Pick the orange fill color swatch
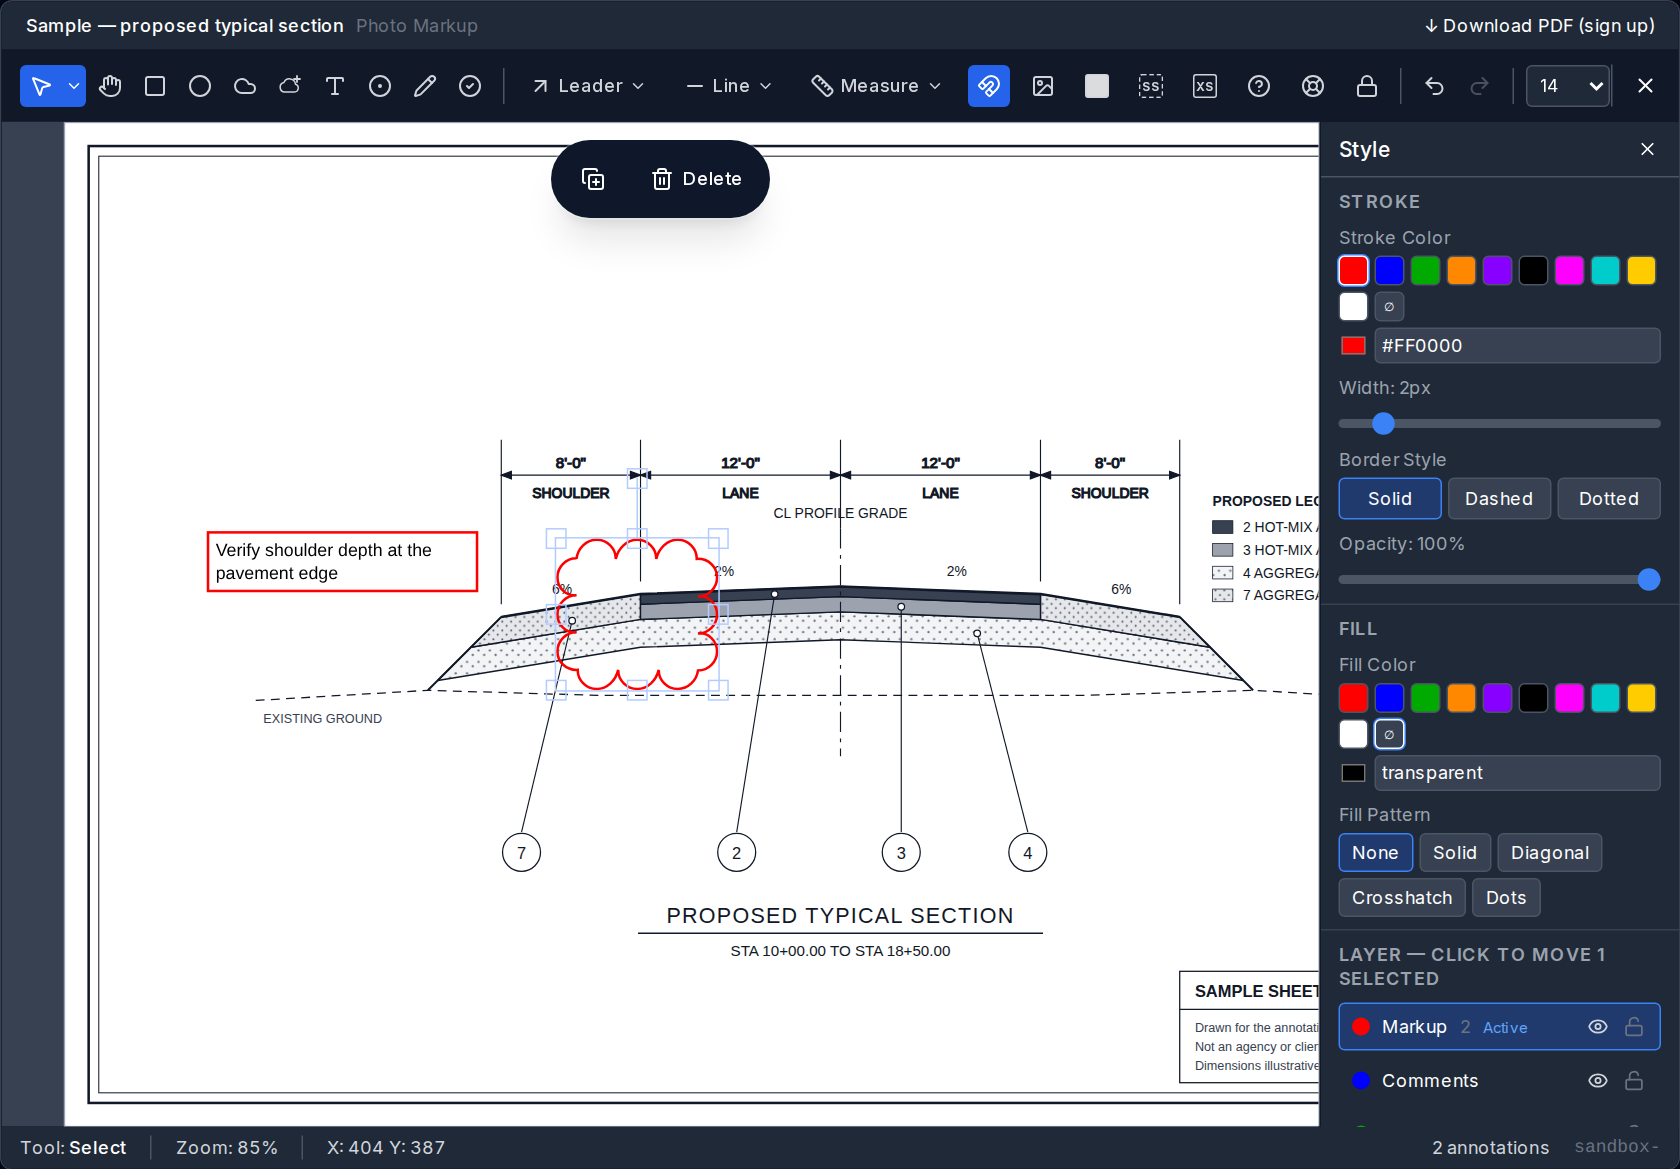The width and height of the screenshot is (1680, 1169). click(1461, 698)
